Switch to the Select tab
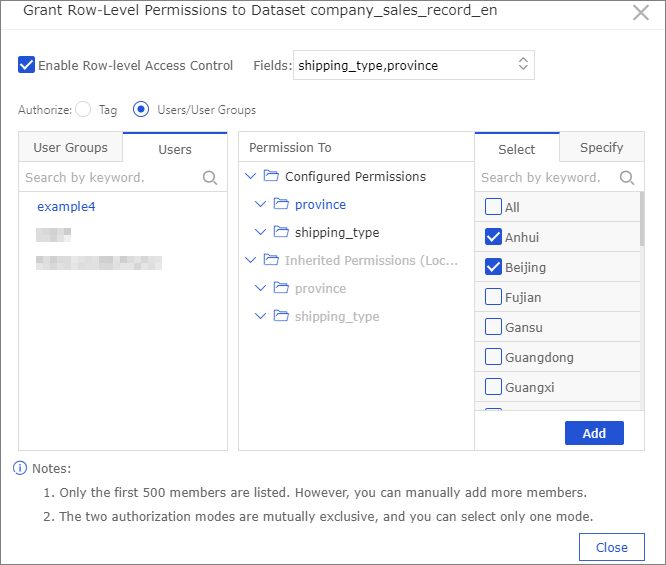 (x=517, y=149)
